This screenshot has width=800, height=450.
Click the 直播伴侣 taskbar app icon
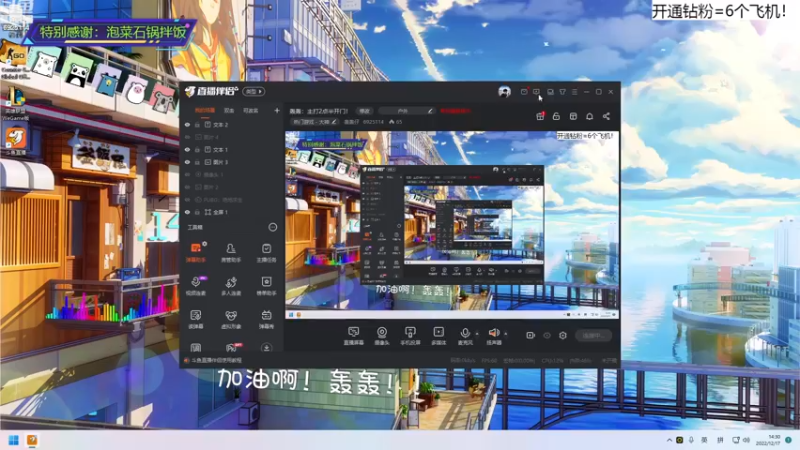pos(32,440)
